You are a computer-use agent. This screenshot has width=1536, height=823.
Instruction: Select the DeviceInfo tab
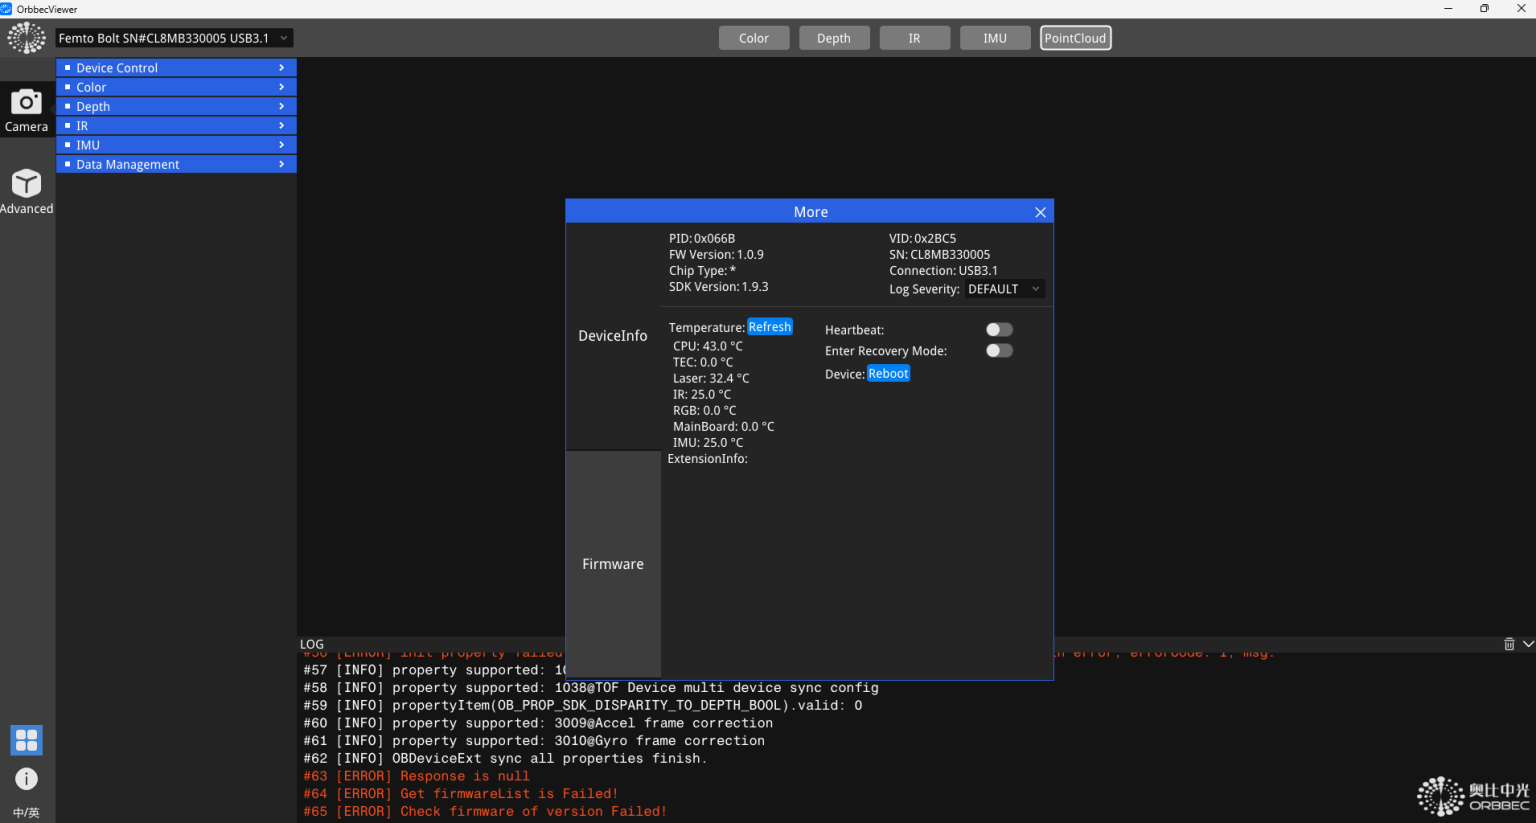click(x=613, y=336)
